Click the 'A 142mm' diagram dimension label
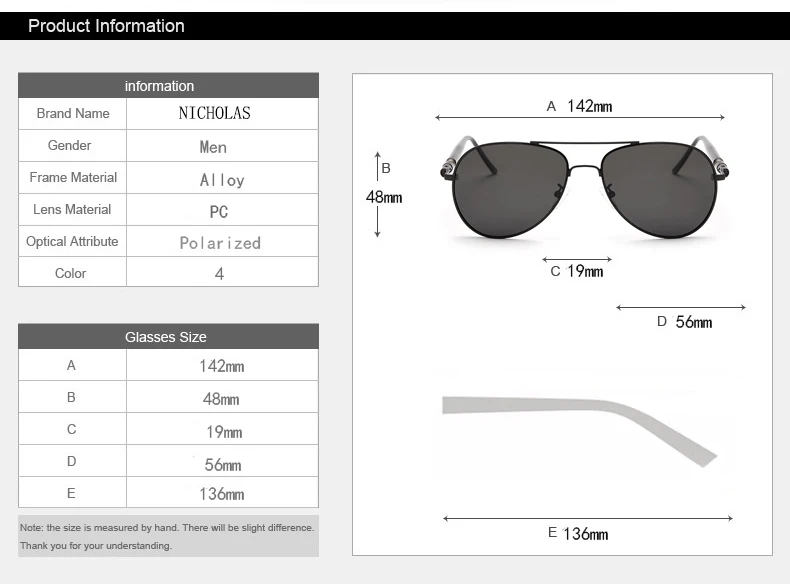Screen dimensions: 790x584 (x=579, y=106)
